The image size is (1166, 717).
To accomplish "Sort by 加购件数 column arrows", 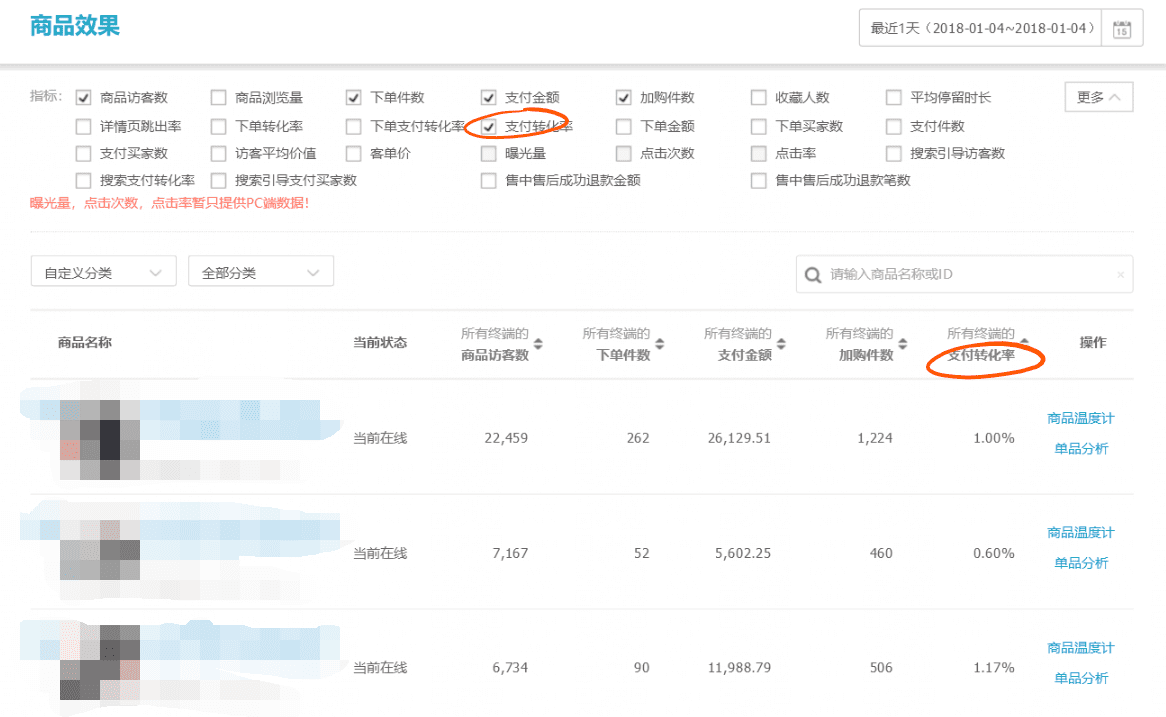I will [x=903, y=344].
